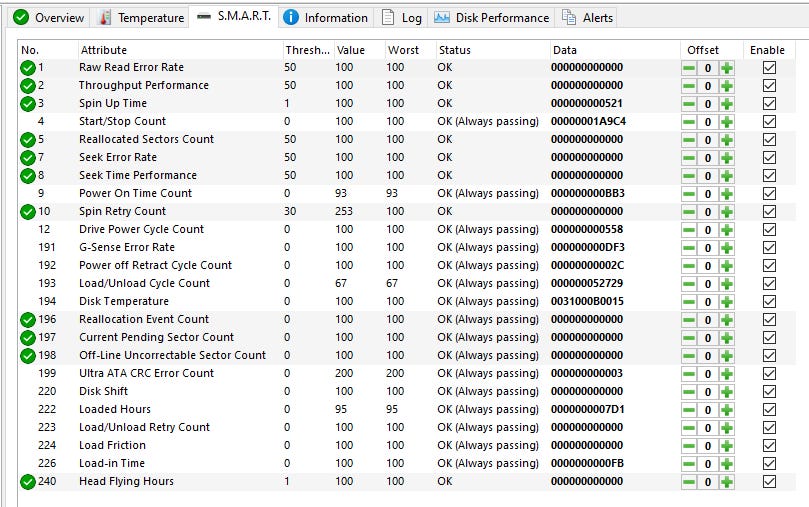Disable the Raw Read Error Rate attribute checkbox
Screen dimensions: 809x507
coord(769,68)
